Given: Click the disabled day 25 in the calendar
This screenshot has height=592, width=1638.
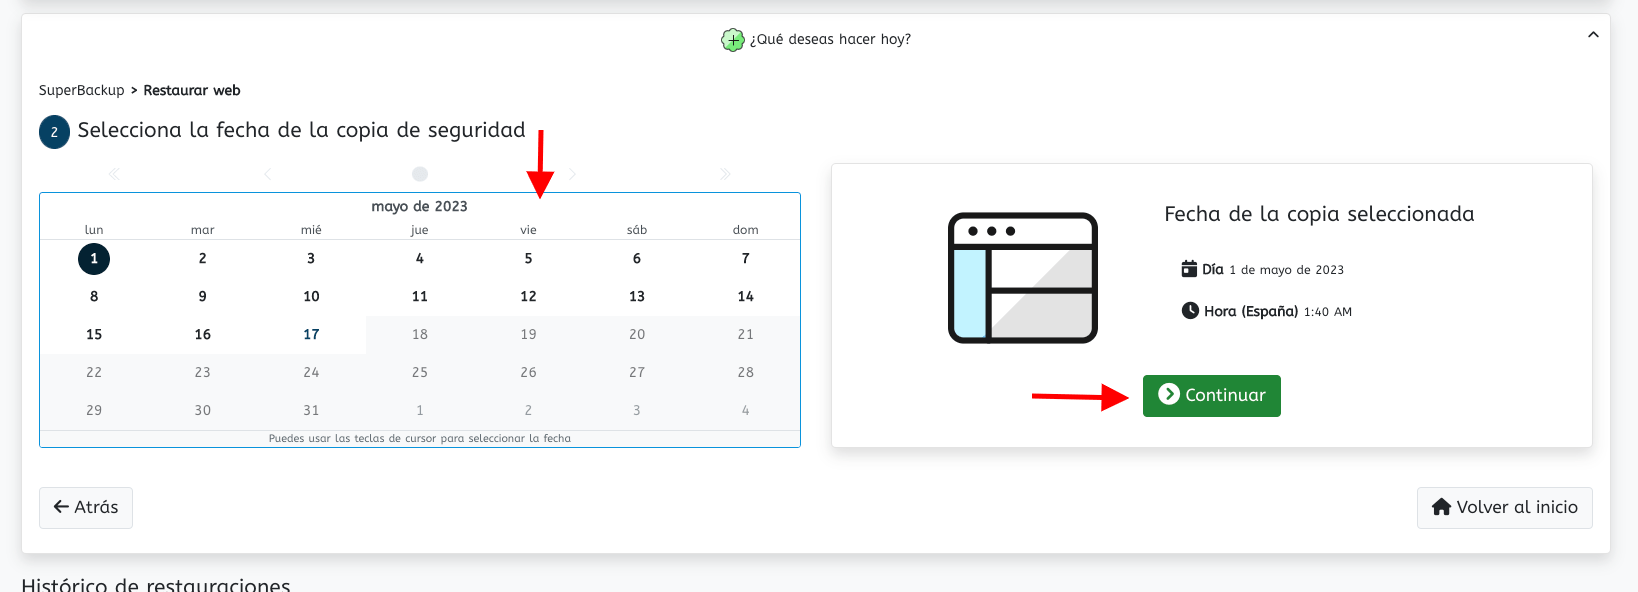Looking at the screenshot, I should 420,373.
